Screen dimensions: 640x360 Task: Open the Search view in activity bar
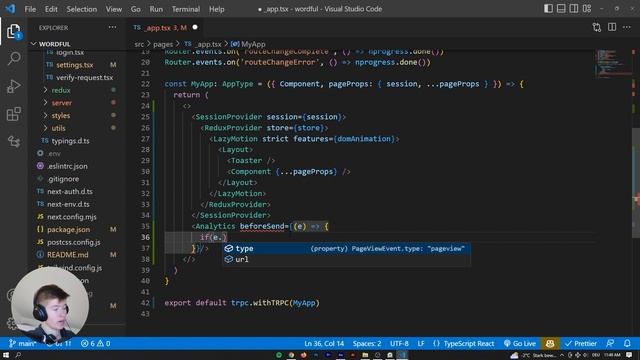point(14,58)
